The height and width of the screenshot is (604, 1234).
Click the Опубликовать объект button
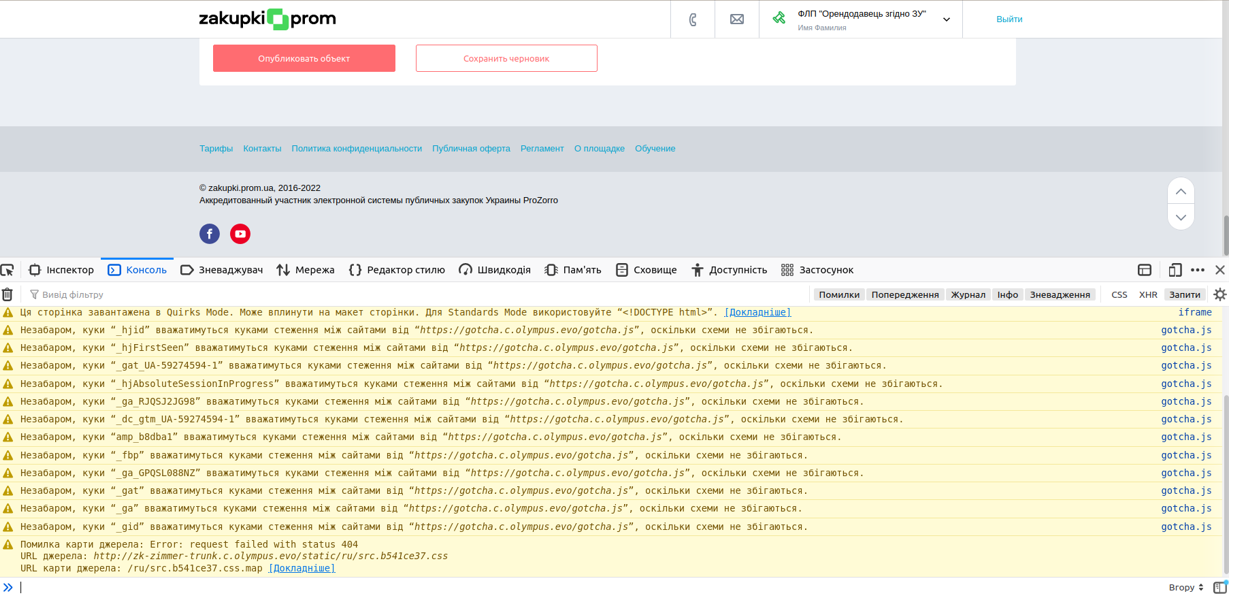304,58
